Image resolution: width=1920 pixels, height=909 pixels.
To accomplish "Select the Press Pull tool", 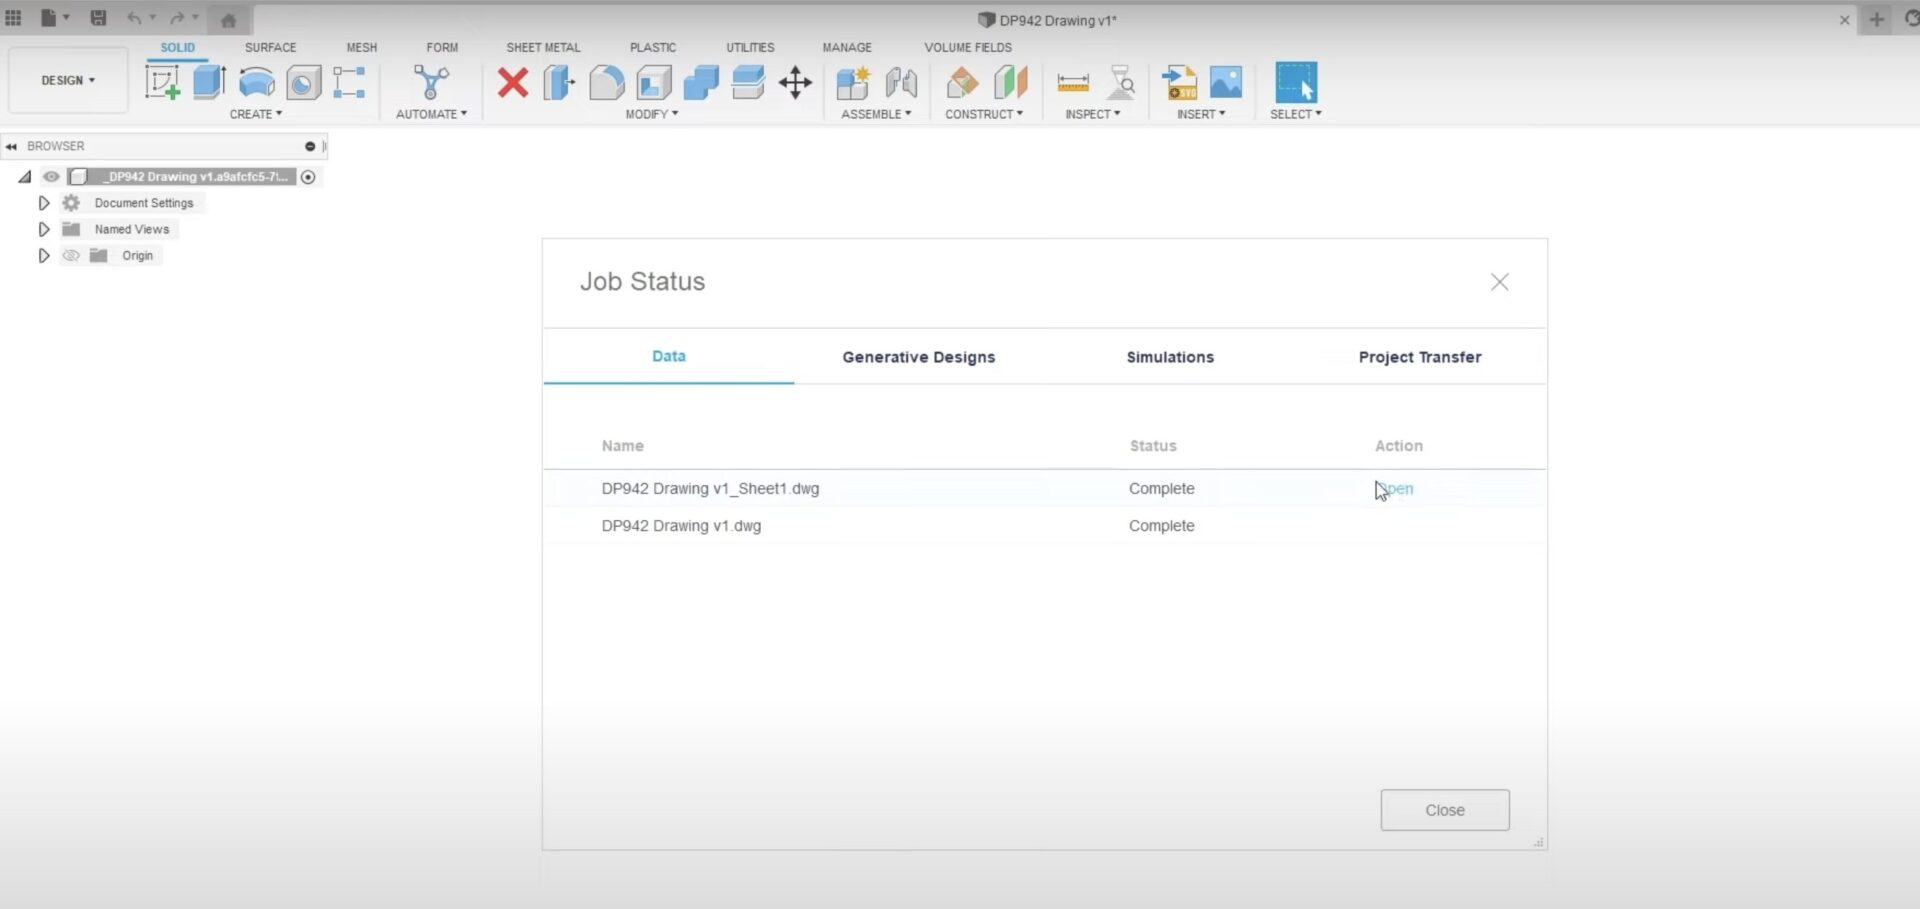I will click(x=559, y=82).
